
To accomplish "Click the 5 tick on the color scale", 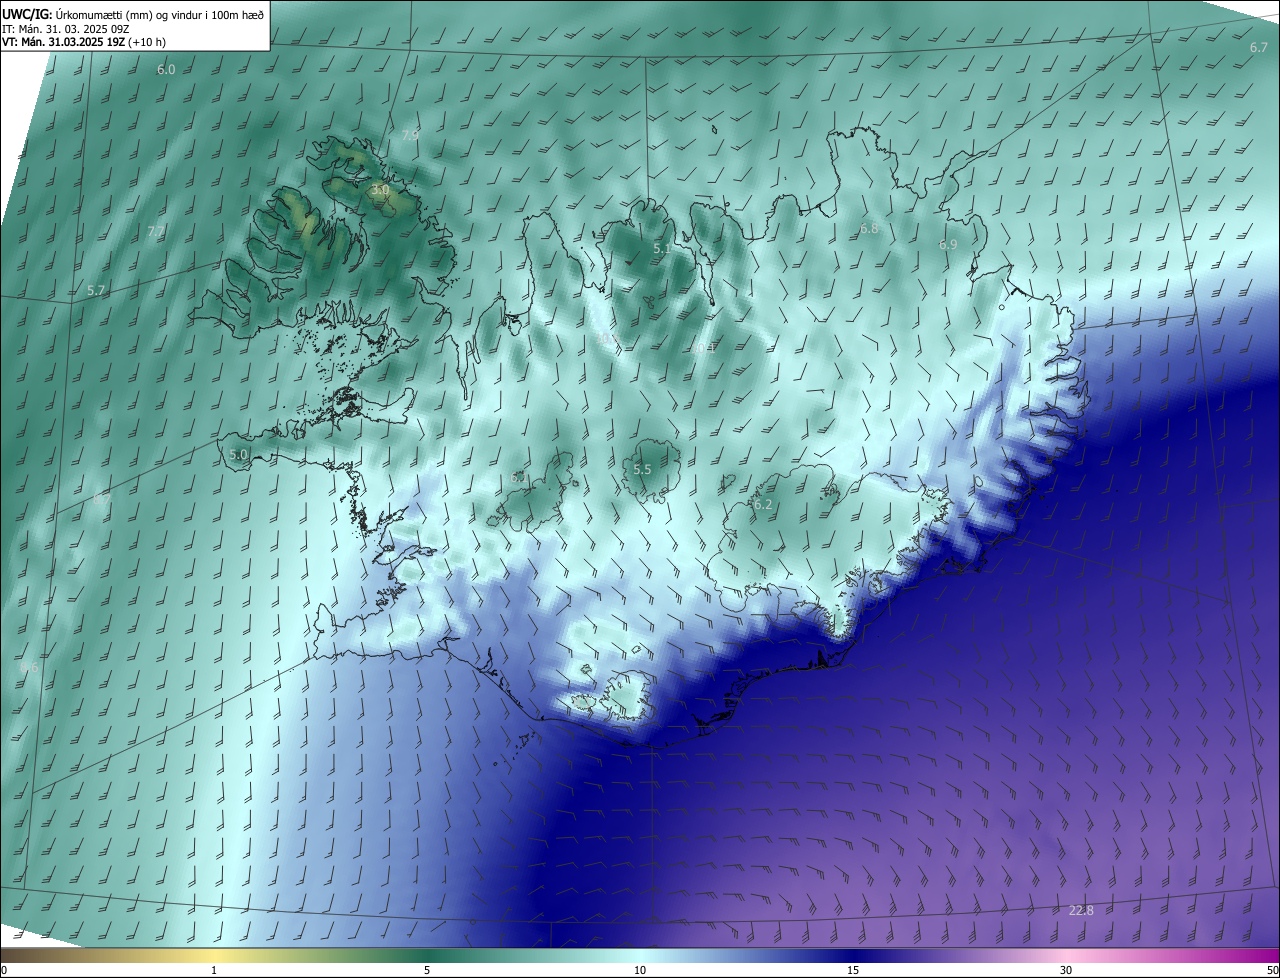I will 427,971.
